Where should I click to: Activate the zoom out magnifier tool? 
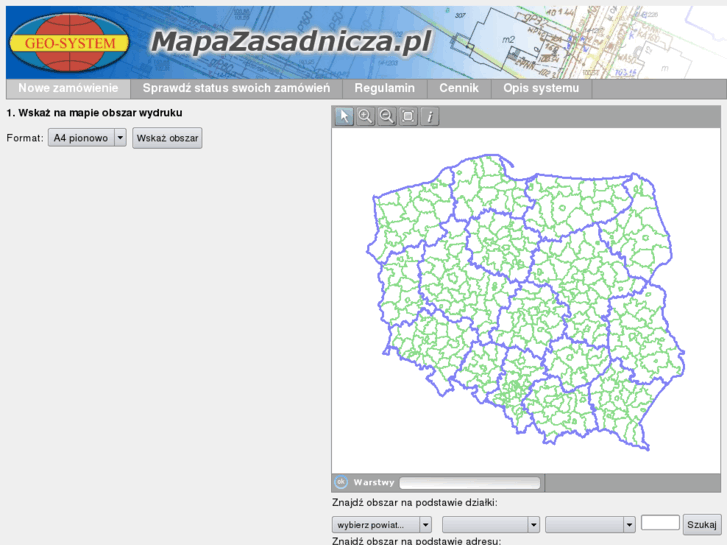coord(387,116)
